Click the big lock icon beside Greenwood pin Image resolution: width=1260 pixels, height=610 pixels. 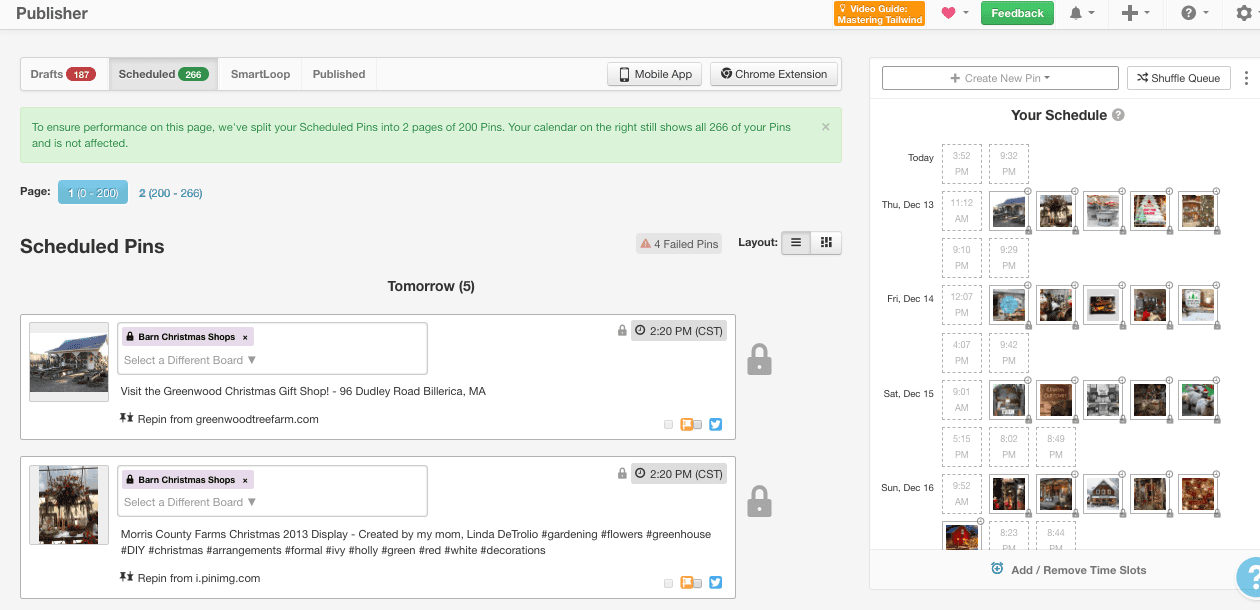(759, 359)
